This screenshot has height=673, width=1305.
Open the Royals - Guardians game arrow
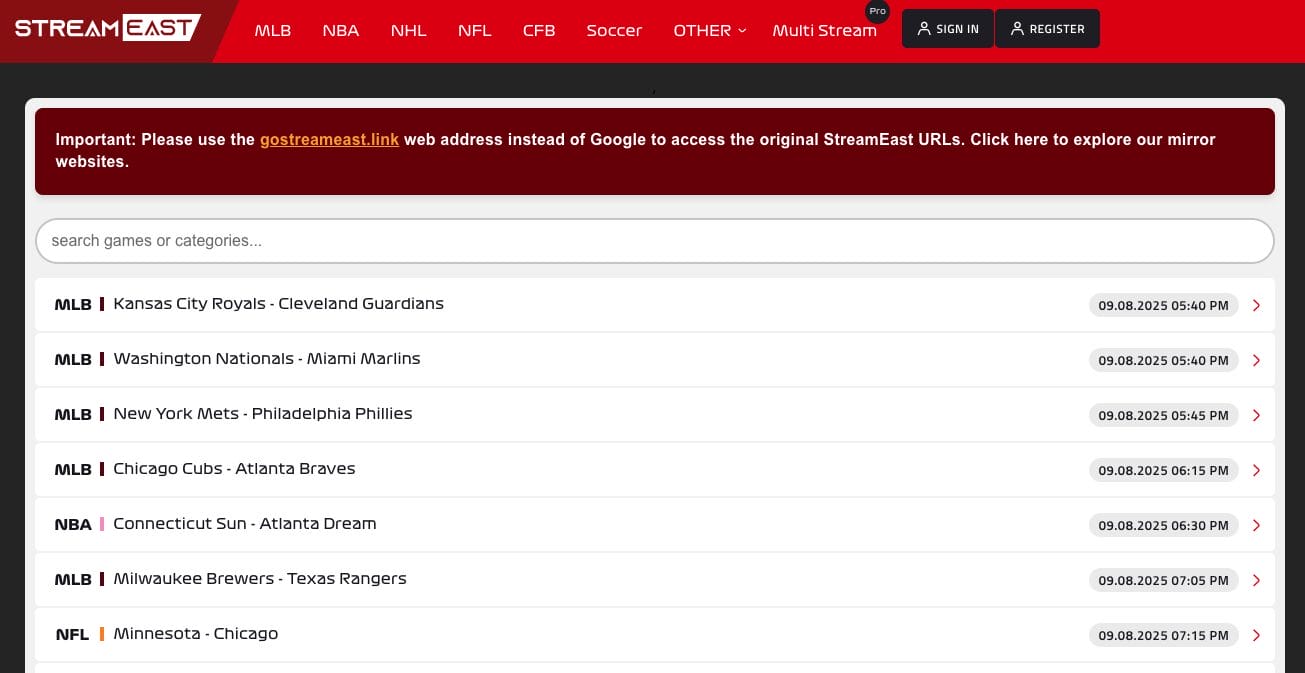click(1256, 305)
